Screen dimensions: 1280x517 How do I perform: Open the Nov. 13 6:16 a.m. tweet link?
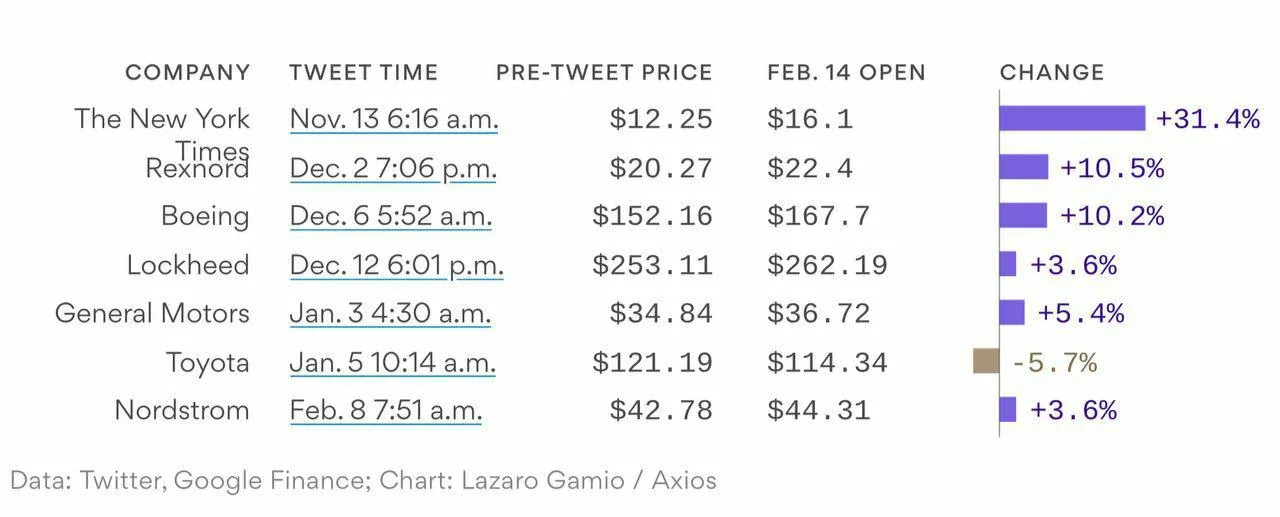[394, 119]
